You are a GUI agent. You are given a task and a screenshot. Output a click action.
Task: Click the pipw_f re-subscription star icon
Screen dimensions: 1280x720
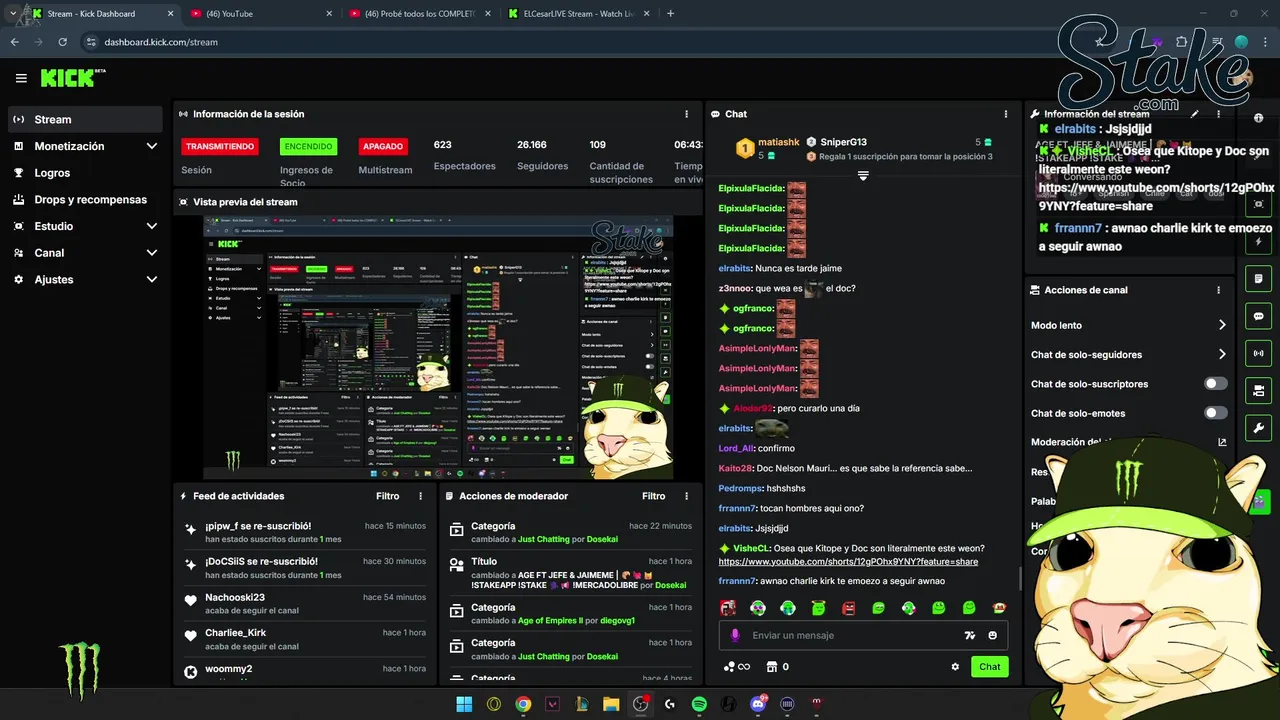click(x=190, y=530)
